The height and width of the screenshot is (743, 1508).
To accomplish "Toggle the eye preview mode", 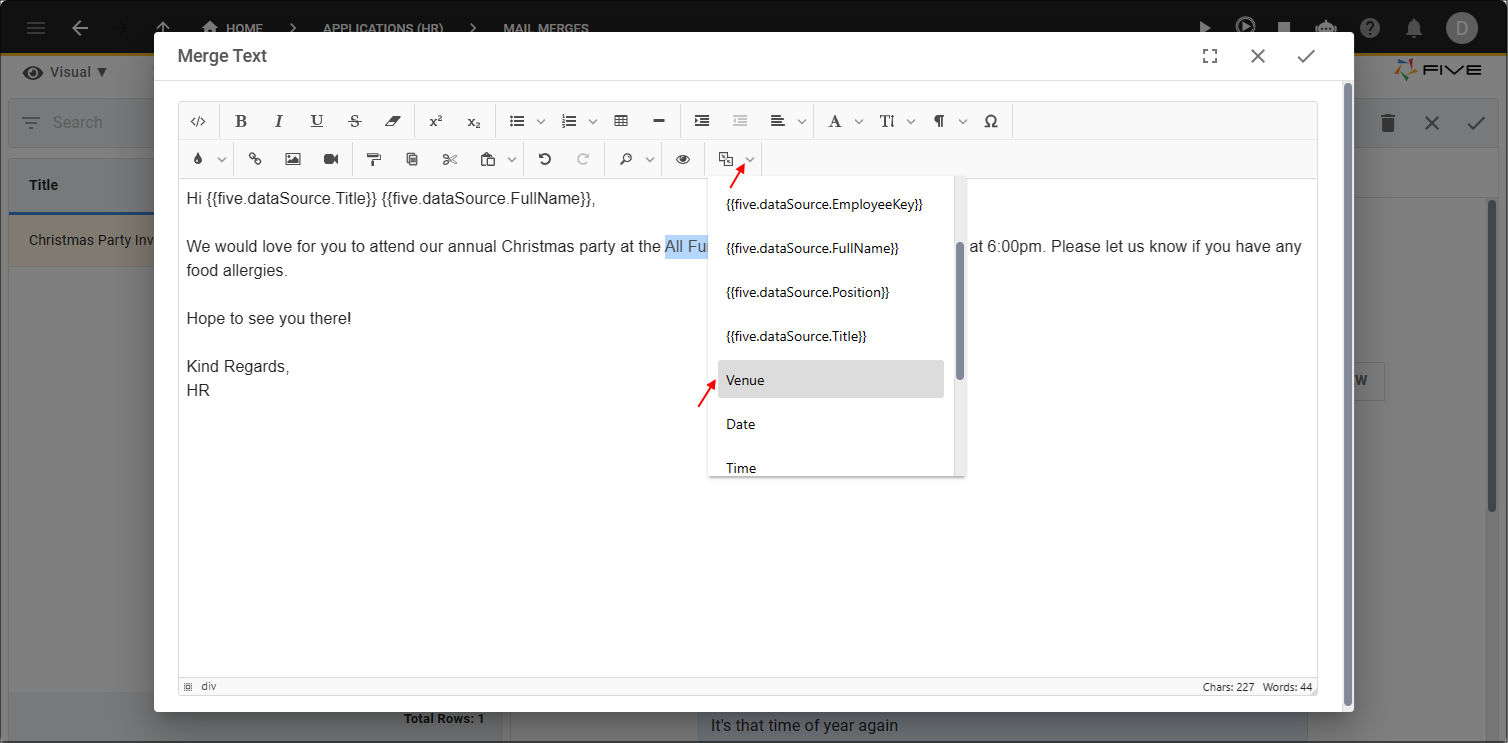I will [683, 159].
